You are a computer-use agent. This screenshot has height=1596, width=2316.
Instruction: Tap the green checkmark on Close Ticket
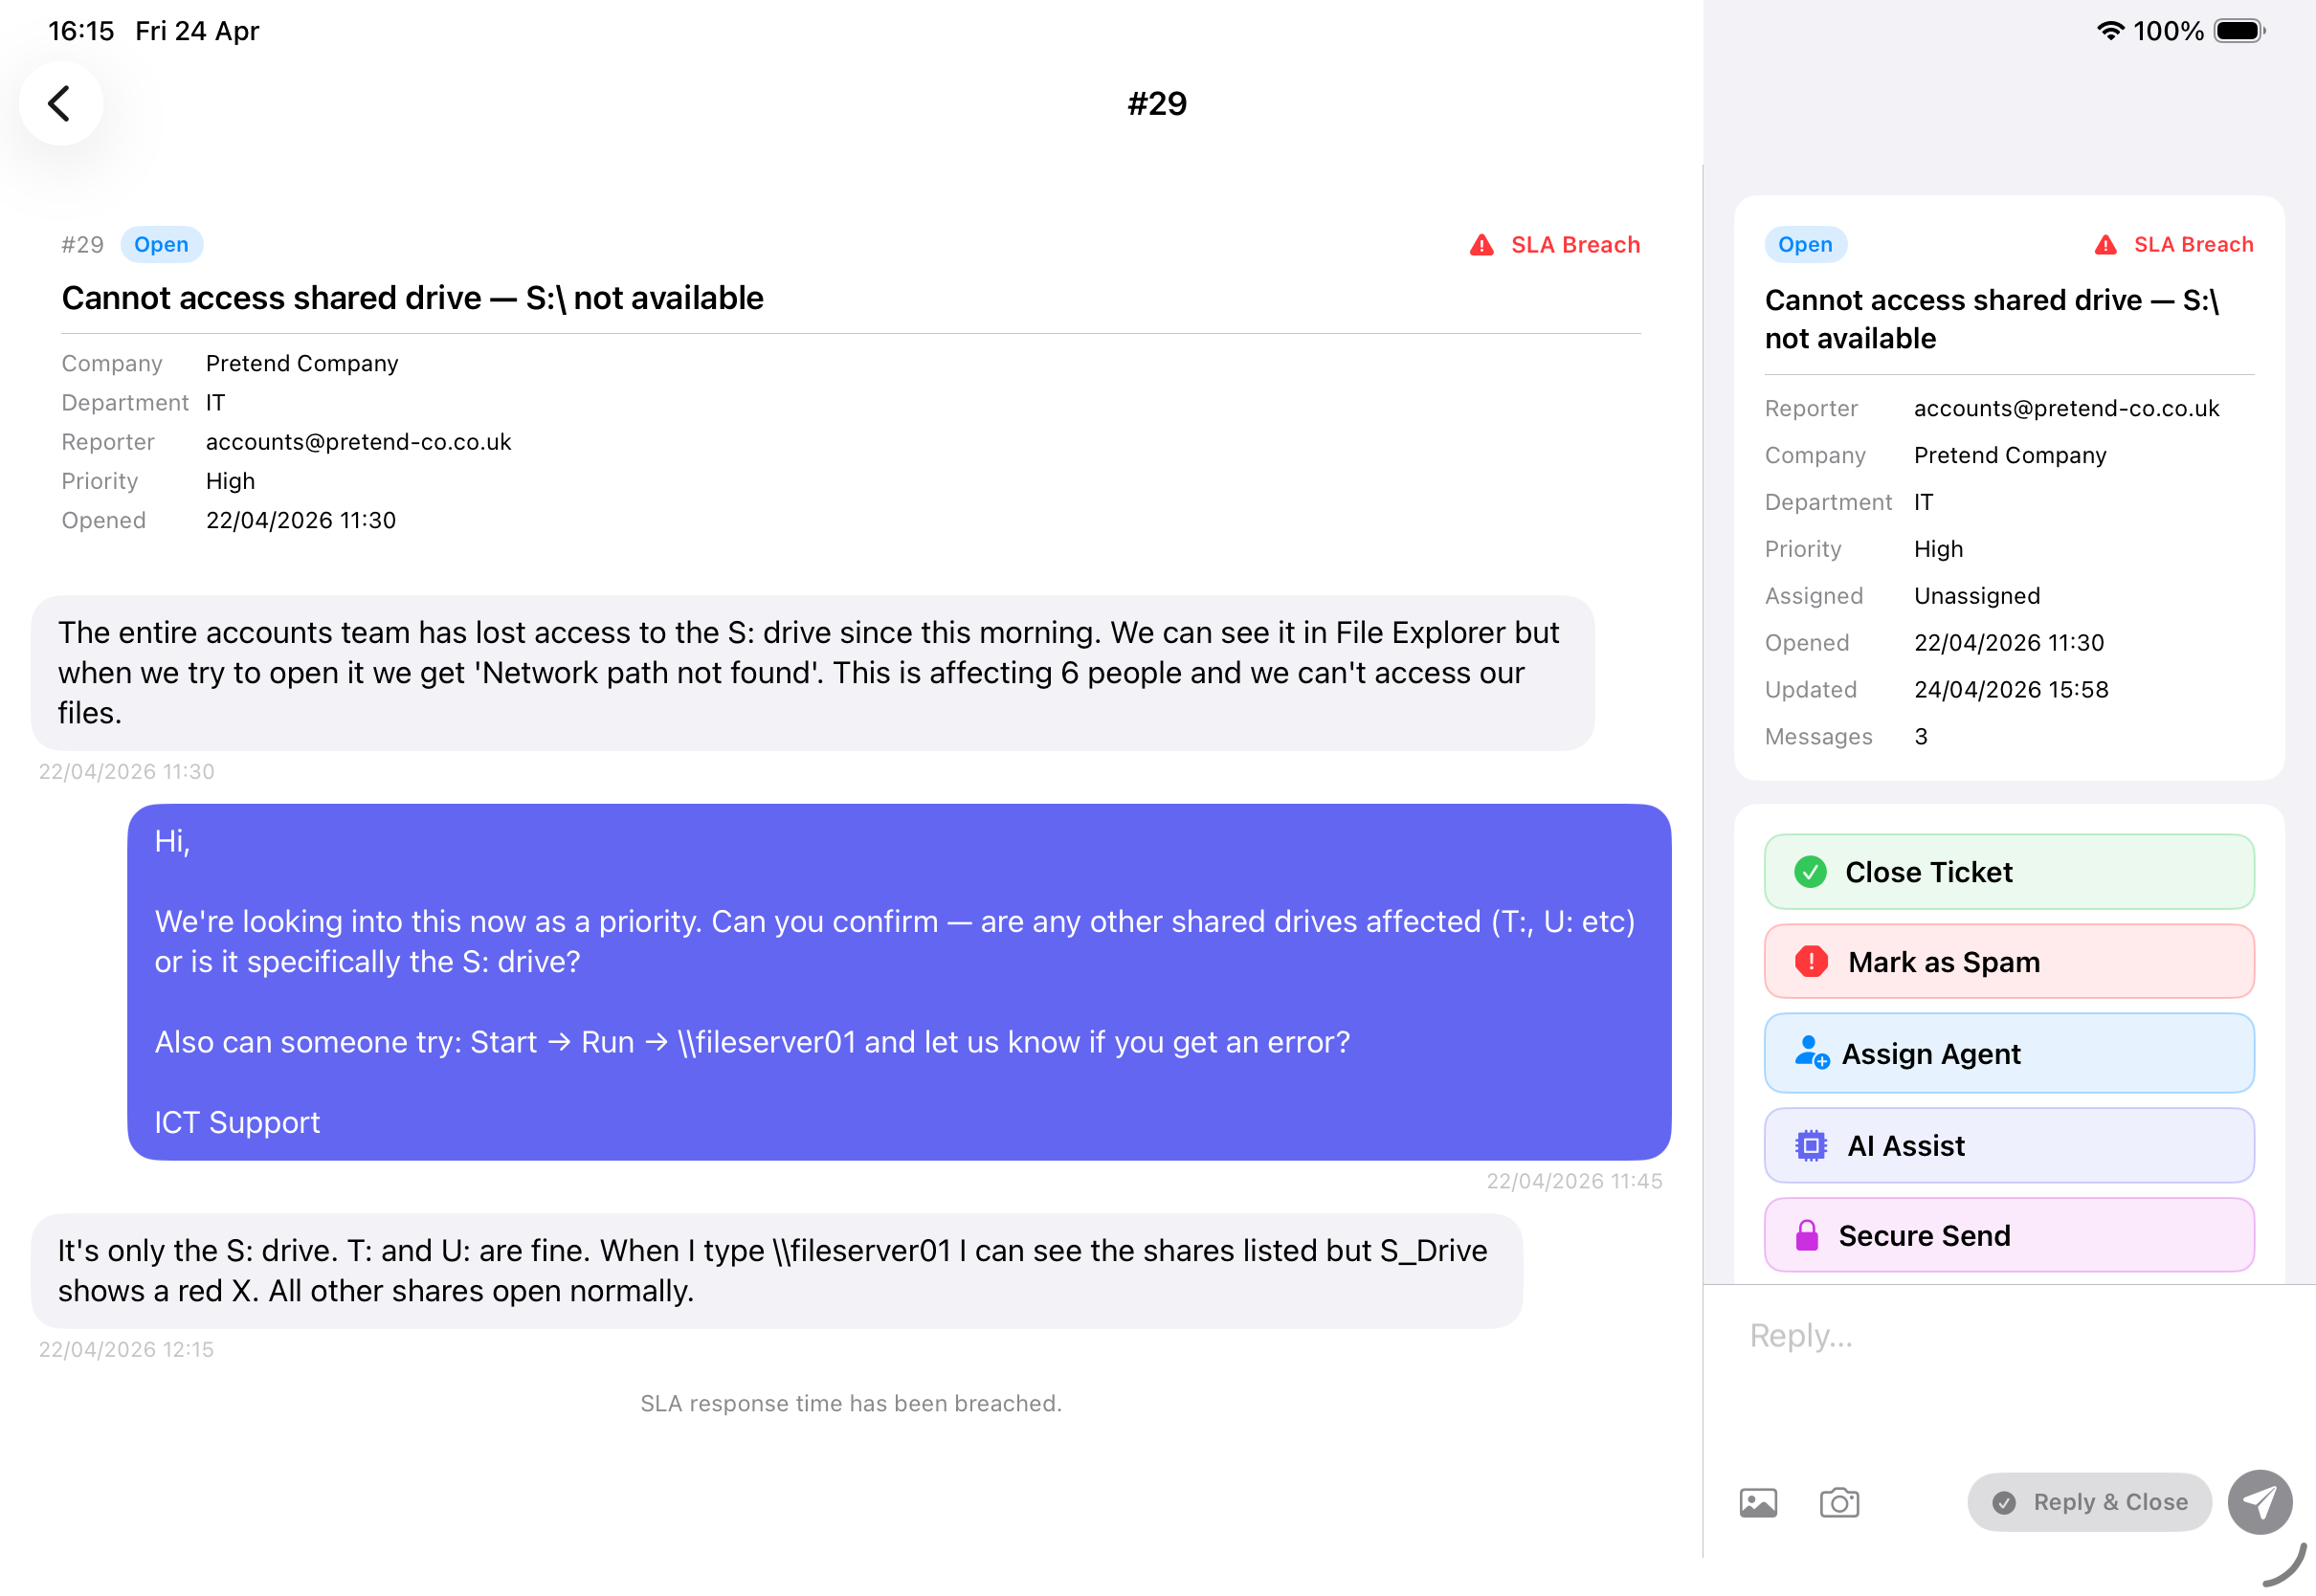[x=1810, y=872]
